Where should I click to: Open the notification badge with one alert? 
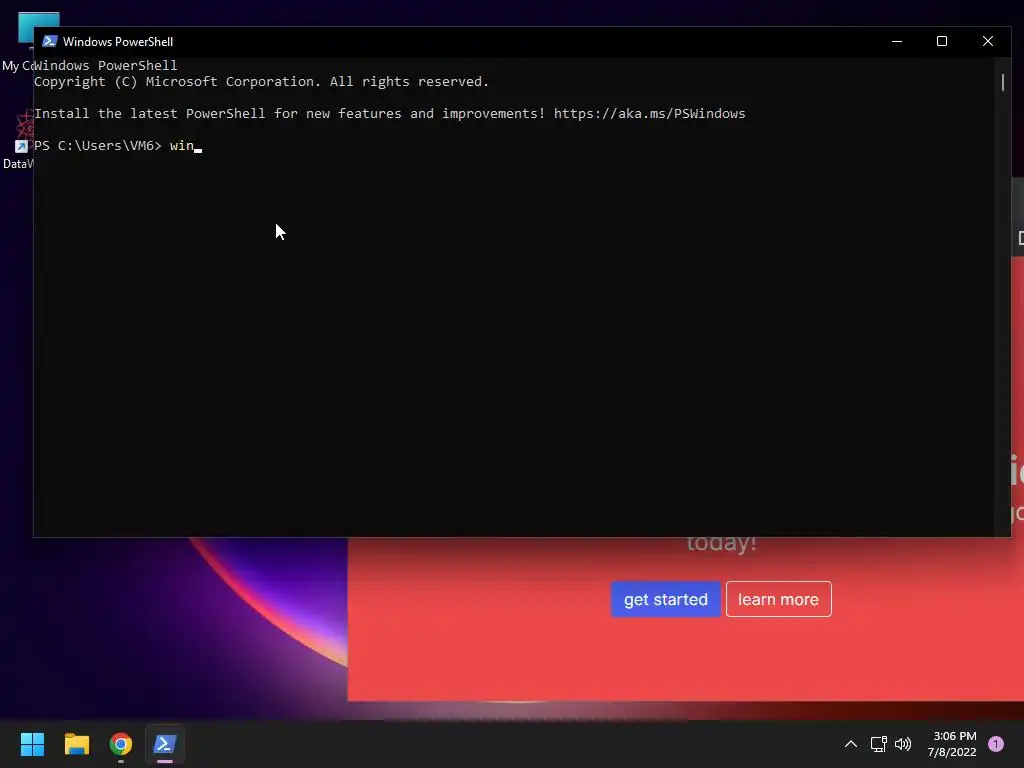(996, 743)
